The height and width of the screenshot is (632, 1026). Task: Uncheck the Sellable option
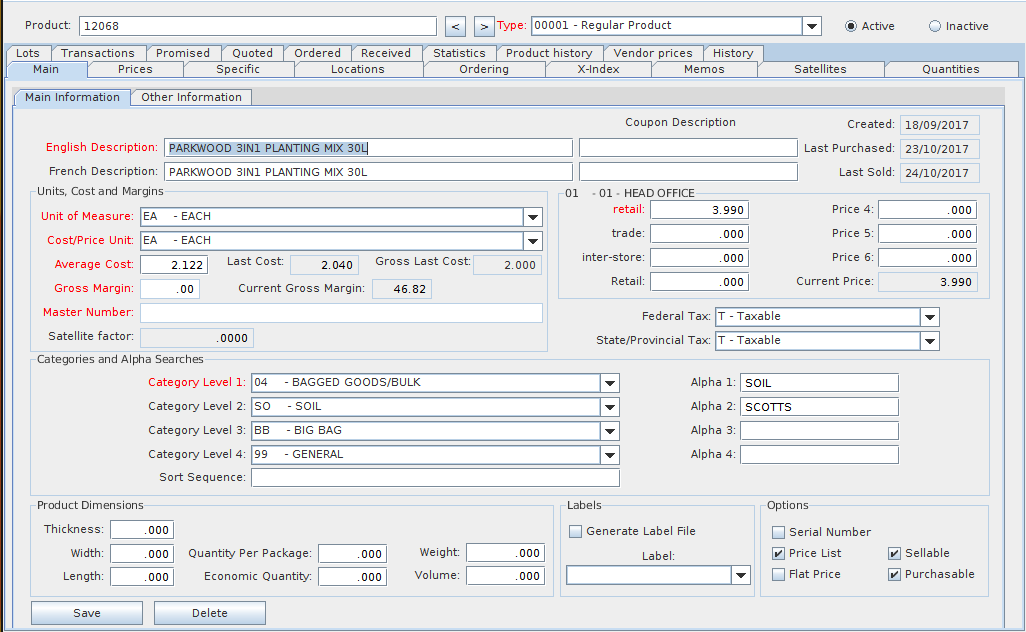click(895, 553)
